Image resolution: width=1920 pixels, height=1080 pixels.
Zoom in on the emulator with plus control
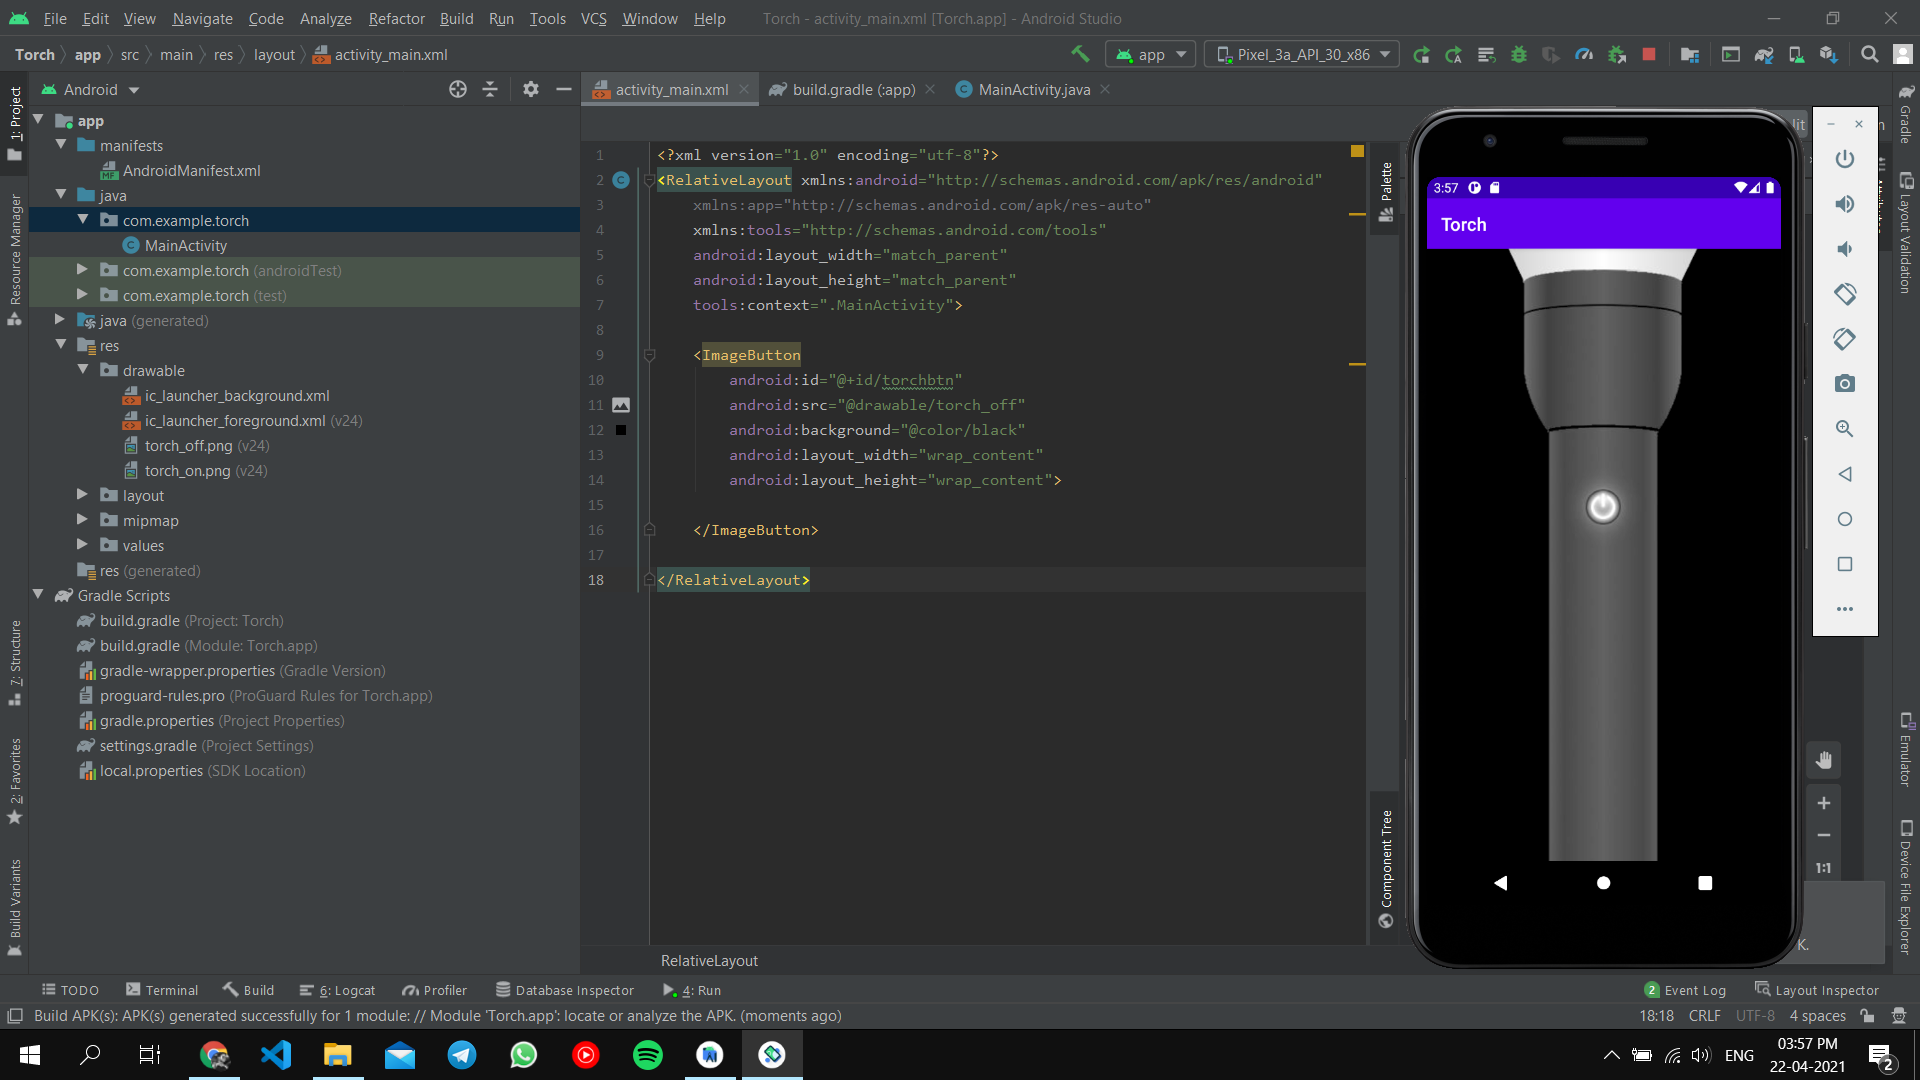pos(1824,802)
